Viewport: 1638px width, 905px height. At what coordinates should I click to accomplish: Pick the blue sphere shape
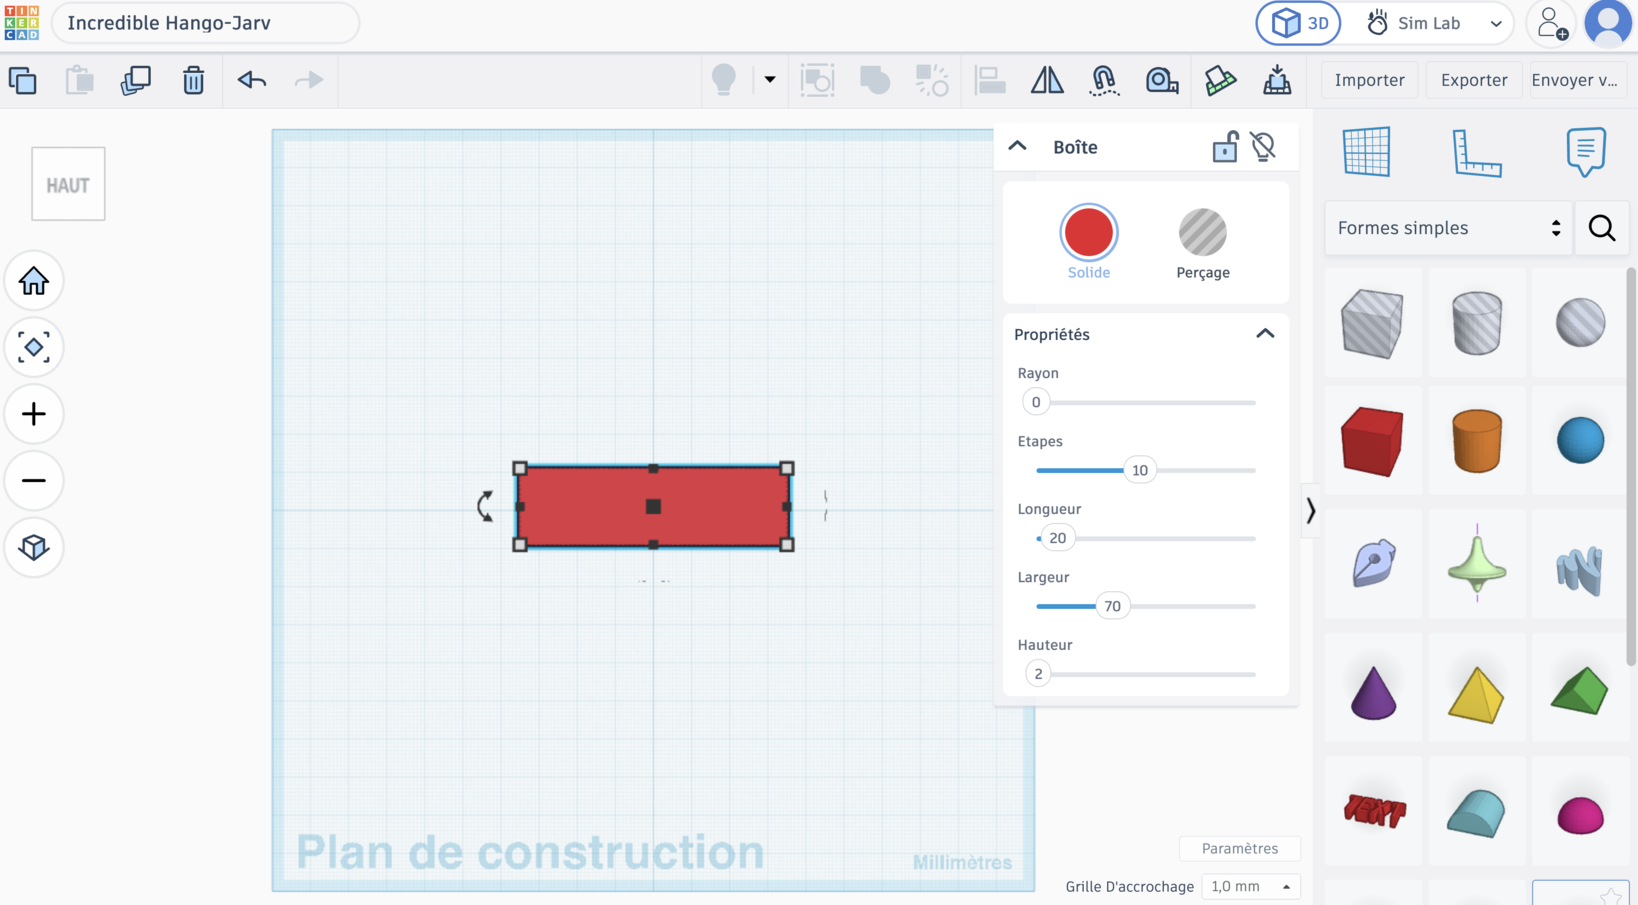point(1580,441)
